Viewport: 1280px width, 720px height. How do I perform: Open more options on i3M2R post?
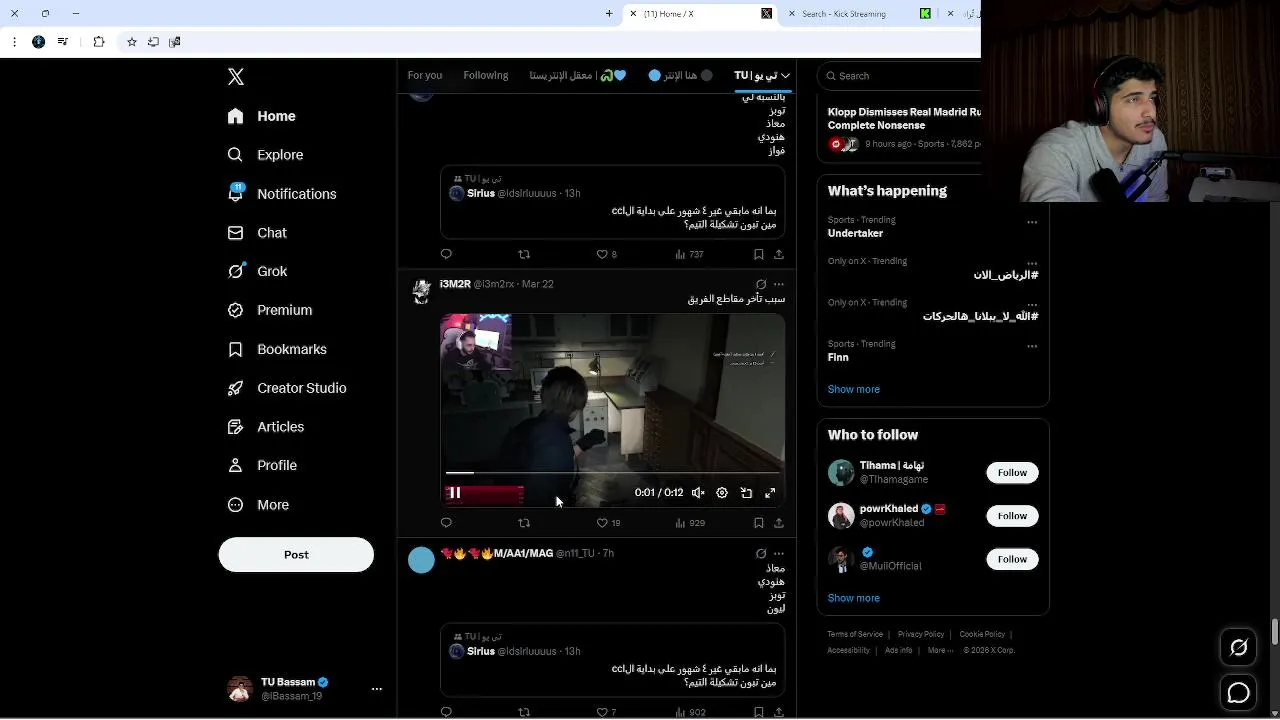(779, 284)
